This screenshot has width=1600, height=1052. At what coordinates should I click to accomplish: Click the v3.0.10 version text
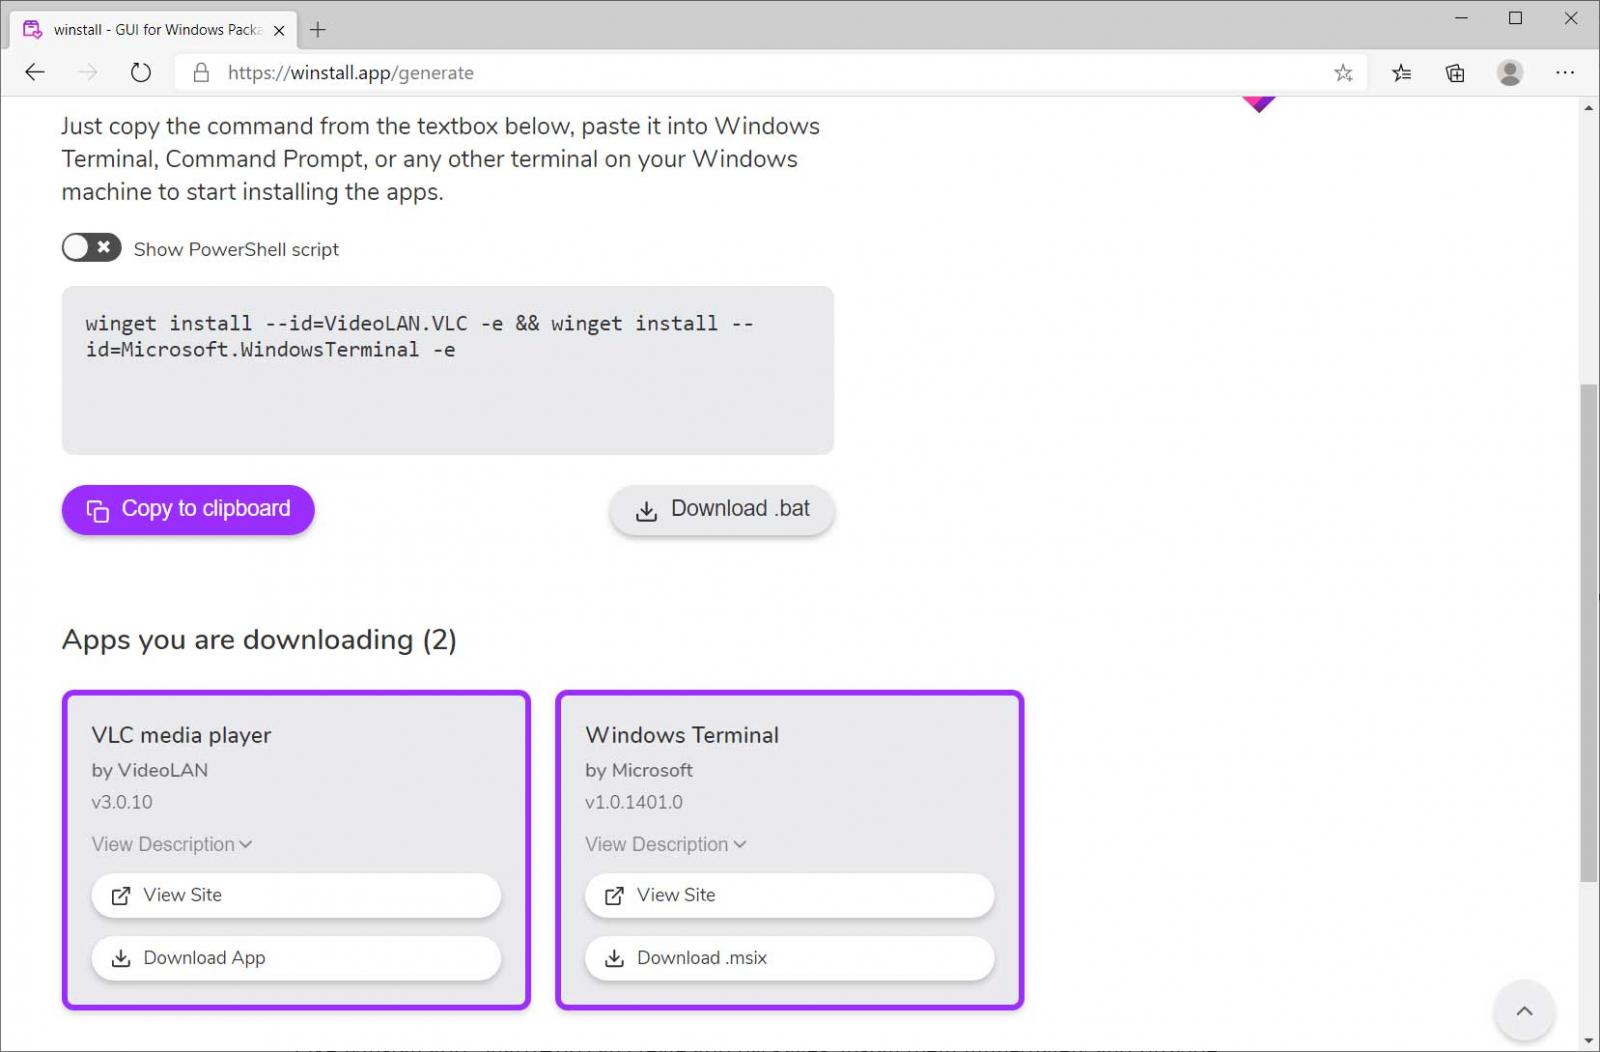coord(122,802)
